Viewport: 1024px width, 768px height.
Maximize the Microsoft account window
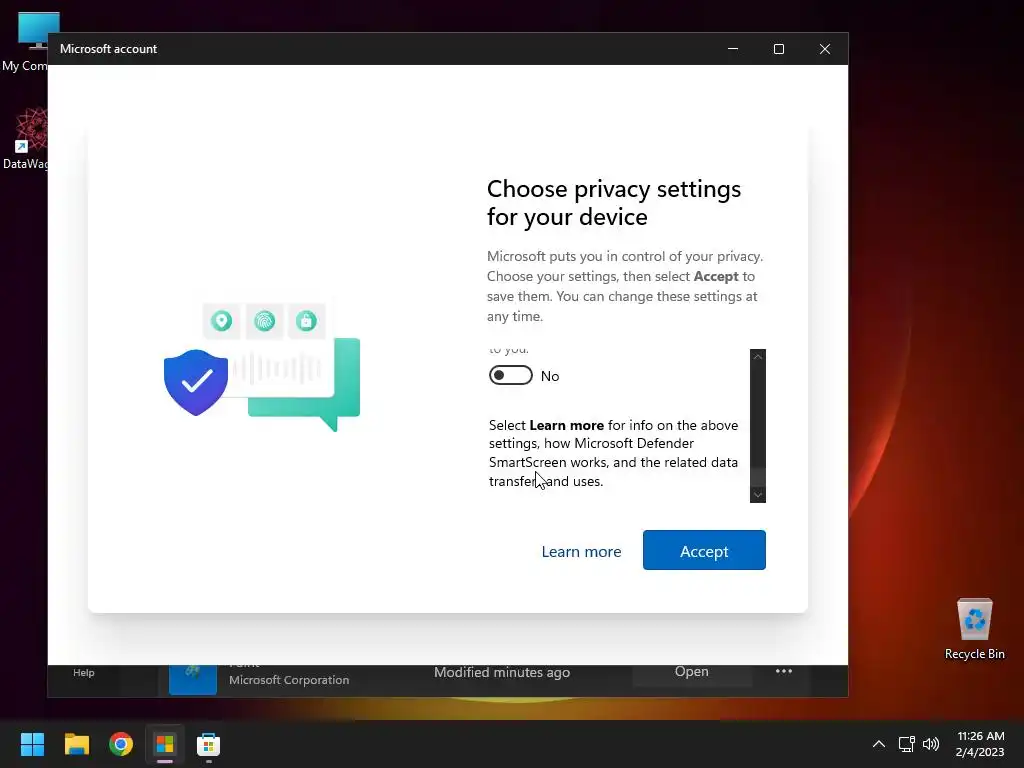pos(778,49)
